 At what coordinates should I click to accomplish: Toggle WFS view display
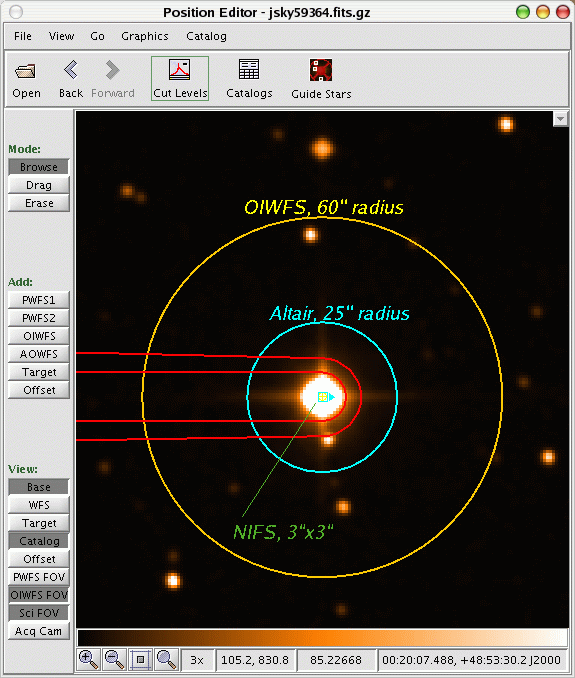pos(38,505)
